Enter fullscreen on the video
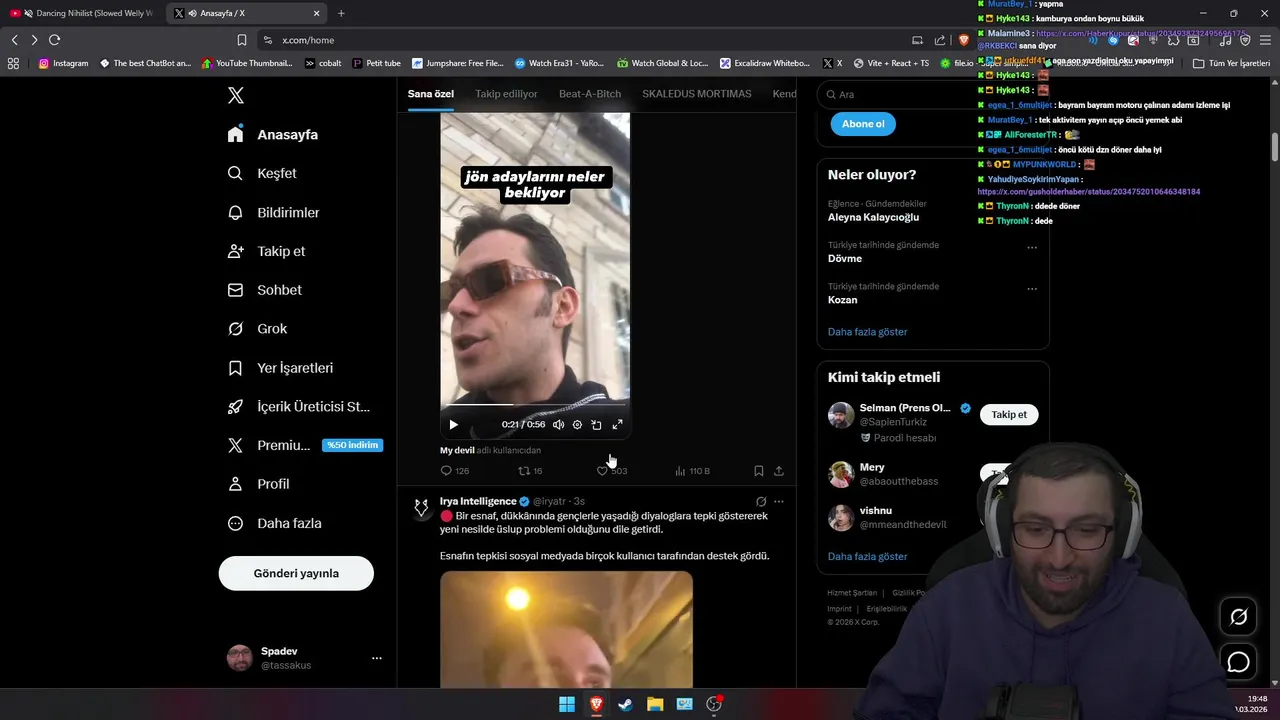Screen dimensions: 1280x720 617,425
